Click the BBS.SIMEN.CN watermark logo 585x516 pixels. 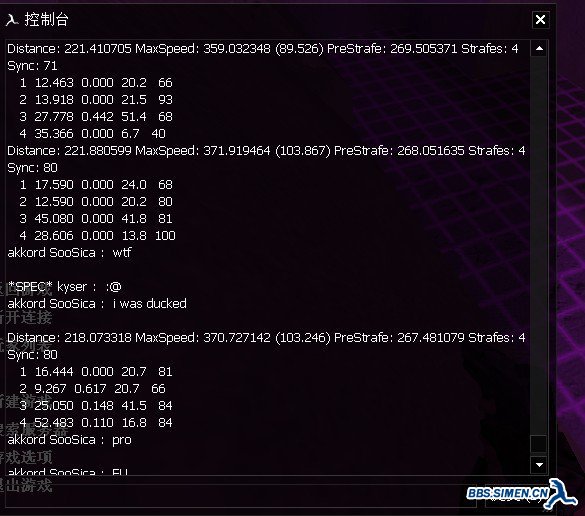[508, 493]
